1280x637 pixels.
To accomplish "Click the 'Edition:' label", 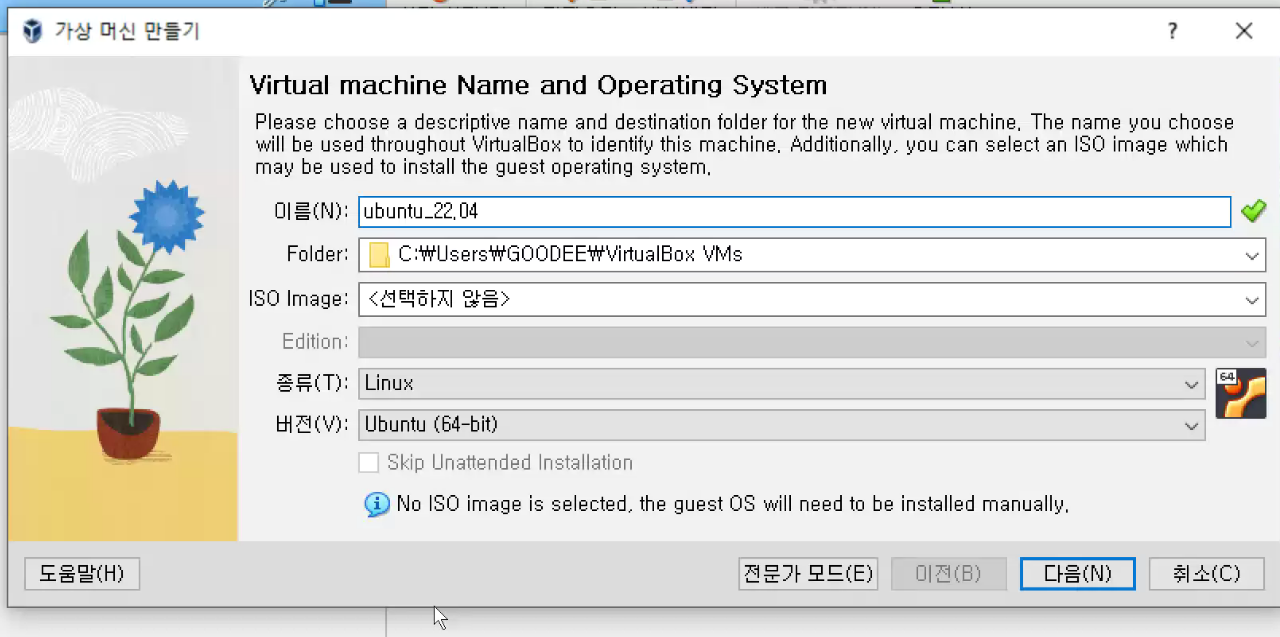I will pos(315,341).
